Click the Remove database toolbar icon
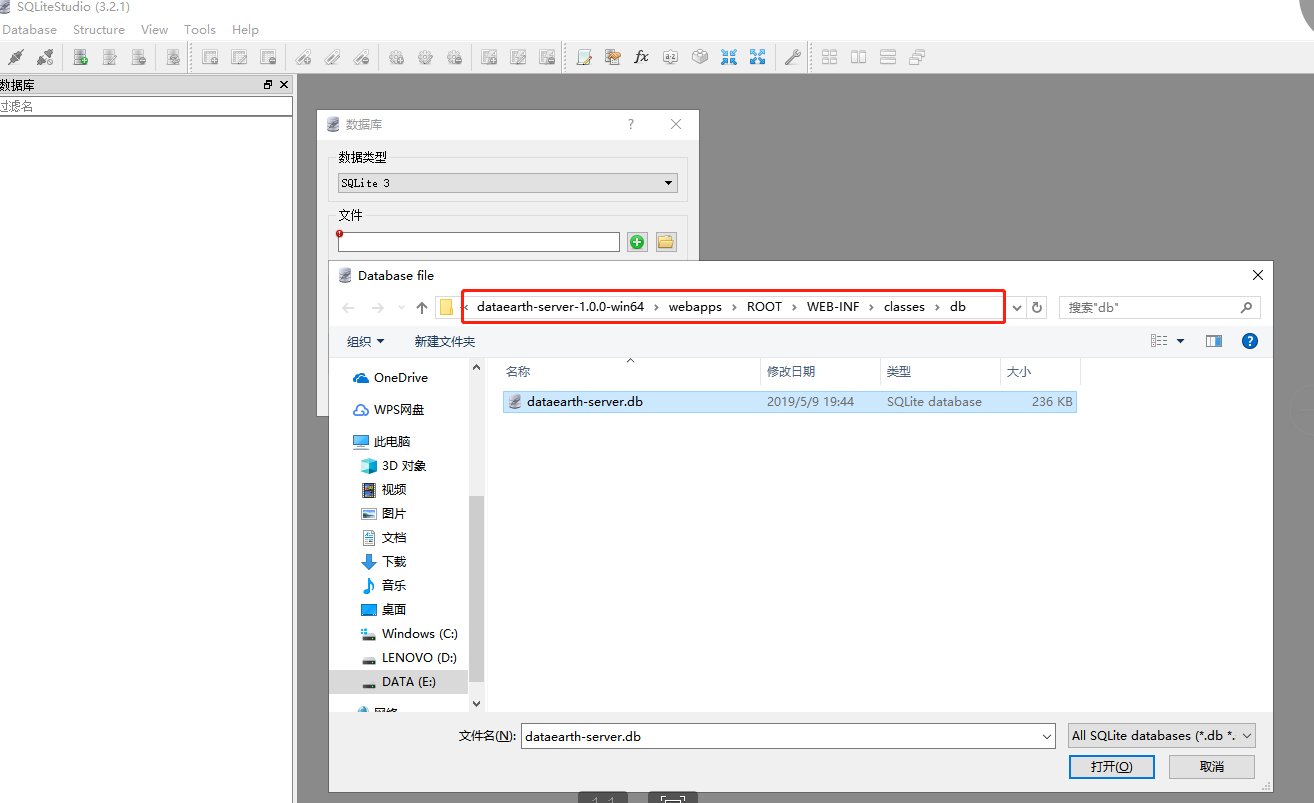The image size is (1314, 803). [x=139, y=57]
